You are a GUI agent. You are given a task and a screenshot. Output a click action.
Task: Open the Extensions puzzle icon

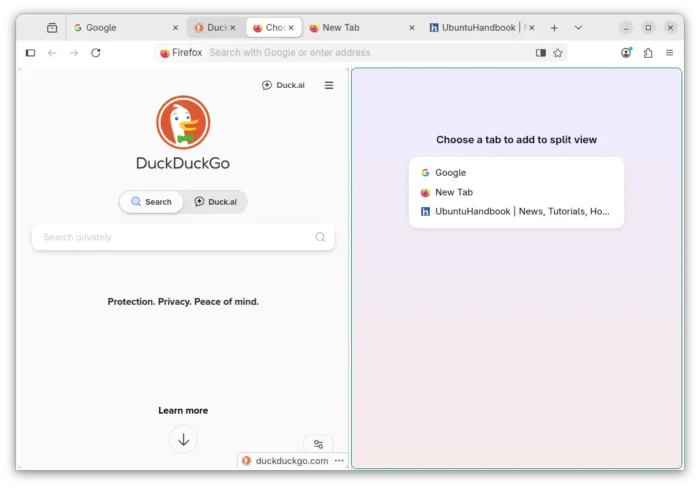648,53
